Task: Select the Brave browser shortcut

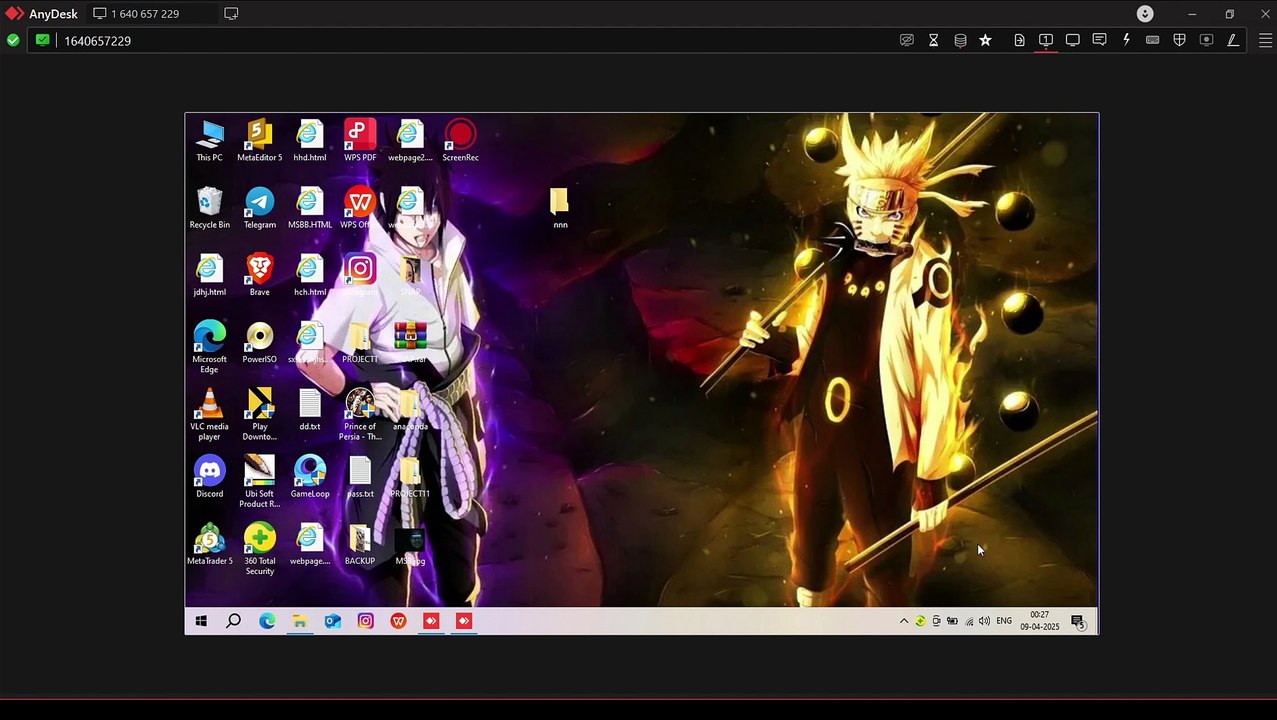Action: pyautogui.click(x=260, y=275)
